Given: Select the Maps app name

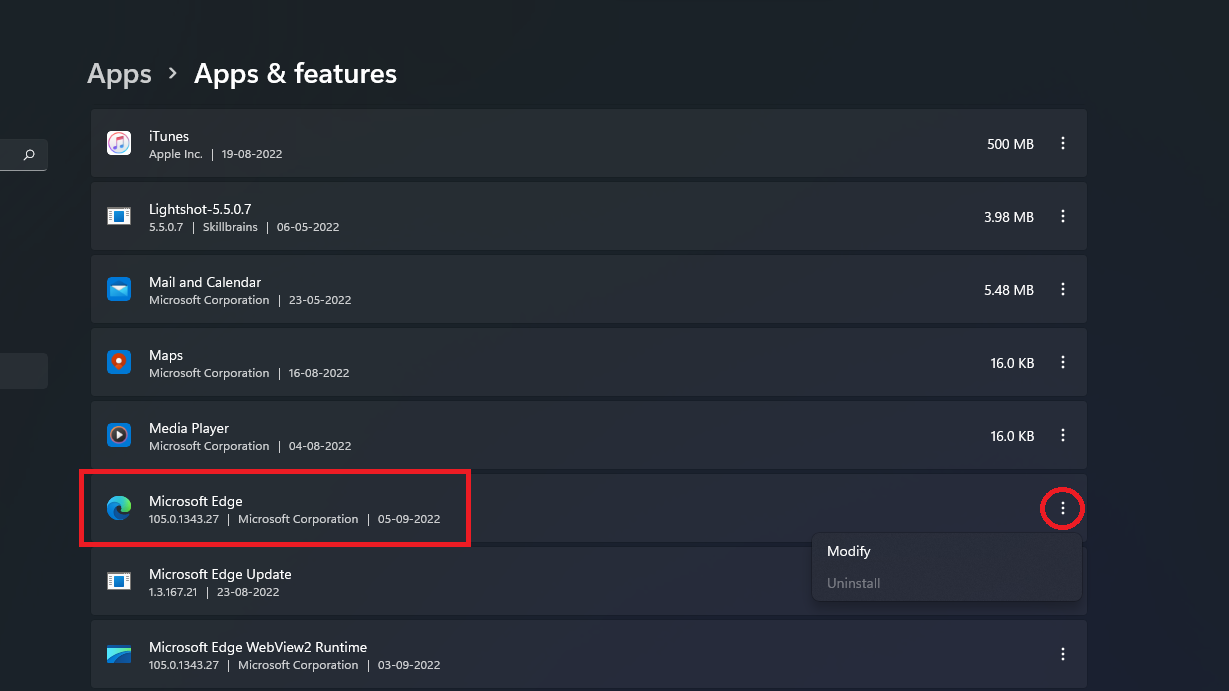Looking at the screenshot, I should pyautogui.click(x=166, y=355).
